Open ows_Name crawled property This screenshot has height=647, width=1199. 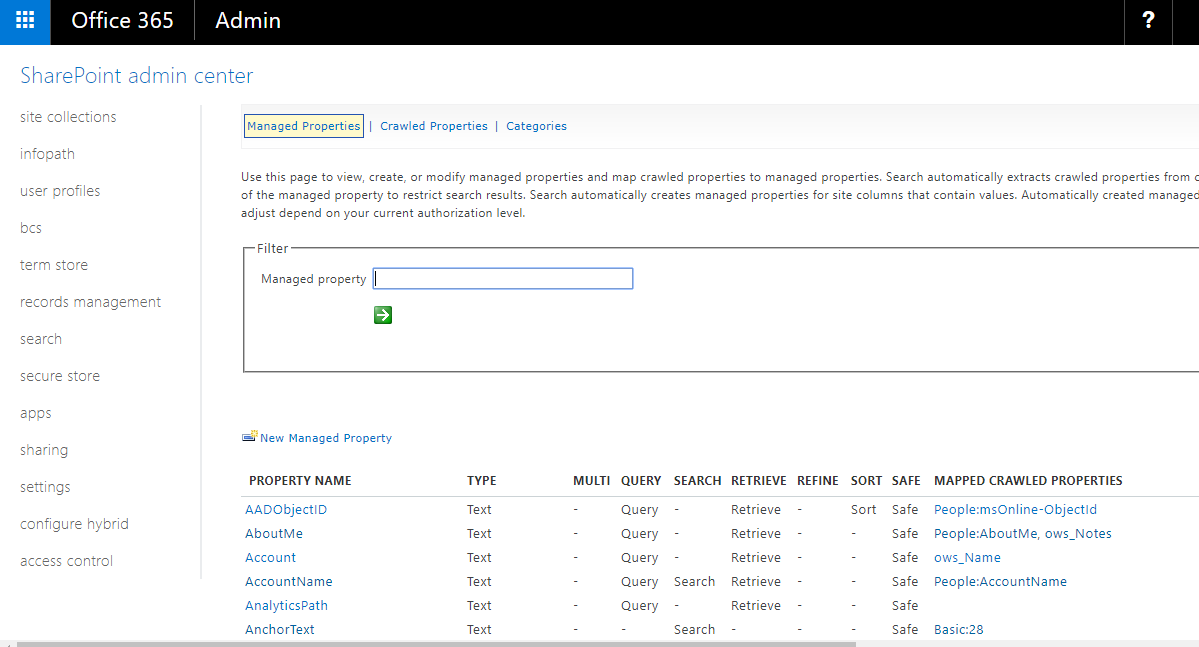tap(967, 558)
